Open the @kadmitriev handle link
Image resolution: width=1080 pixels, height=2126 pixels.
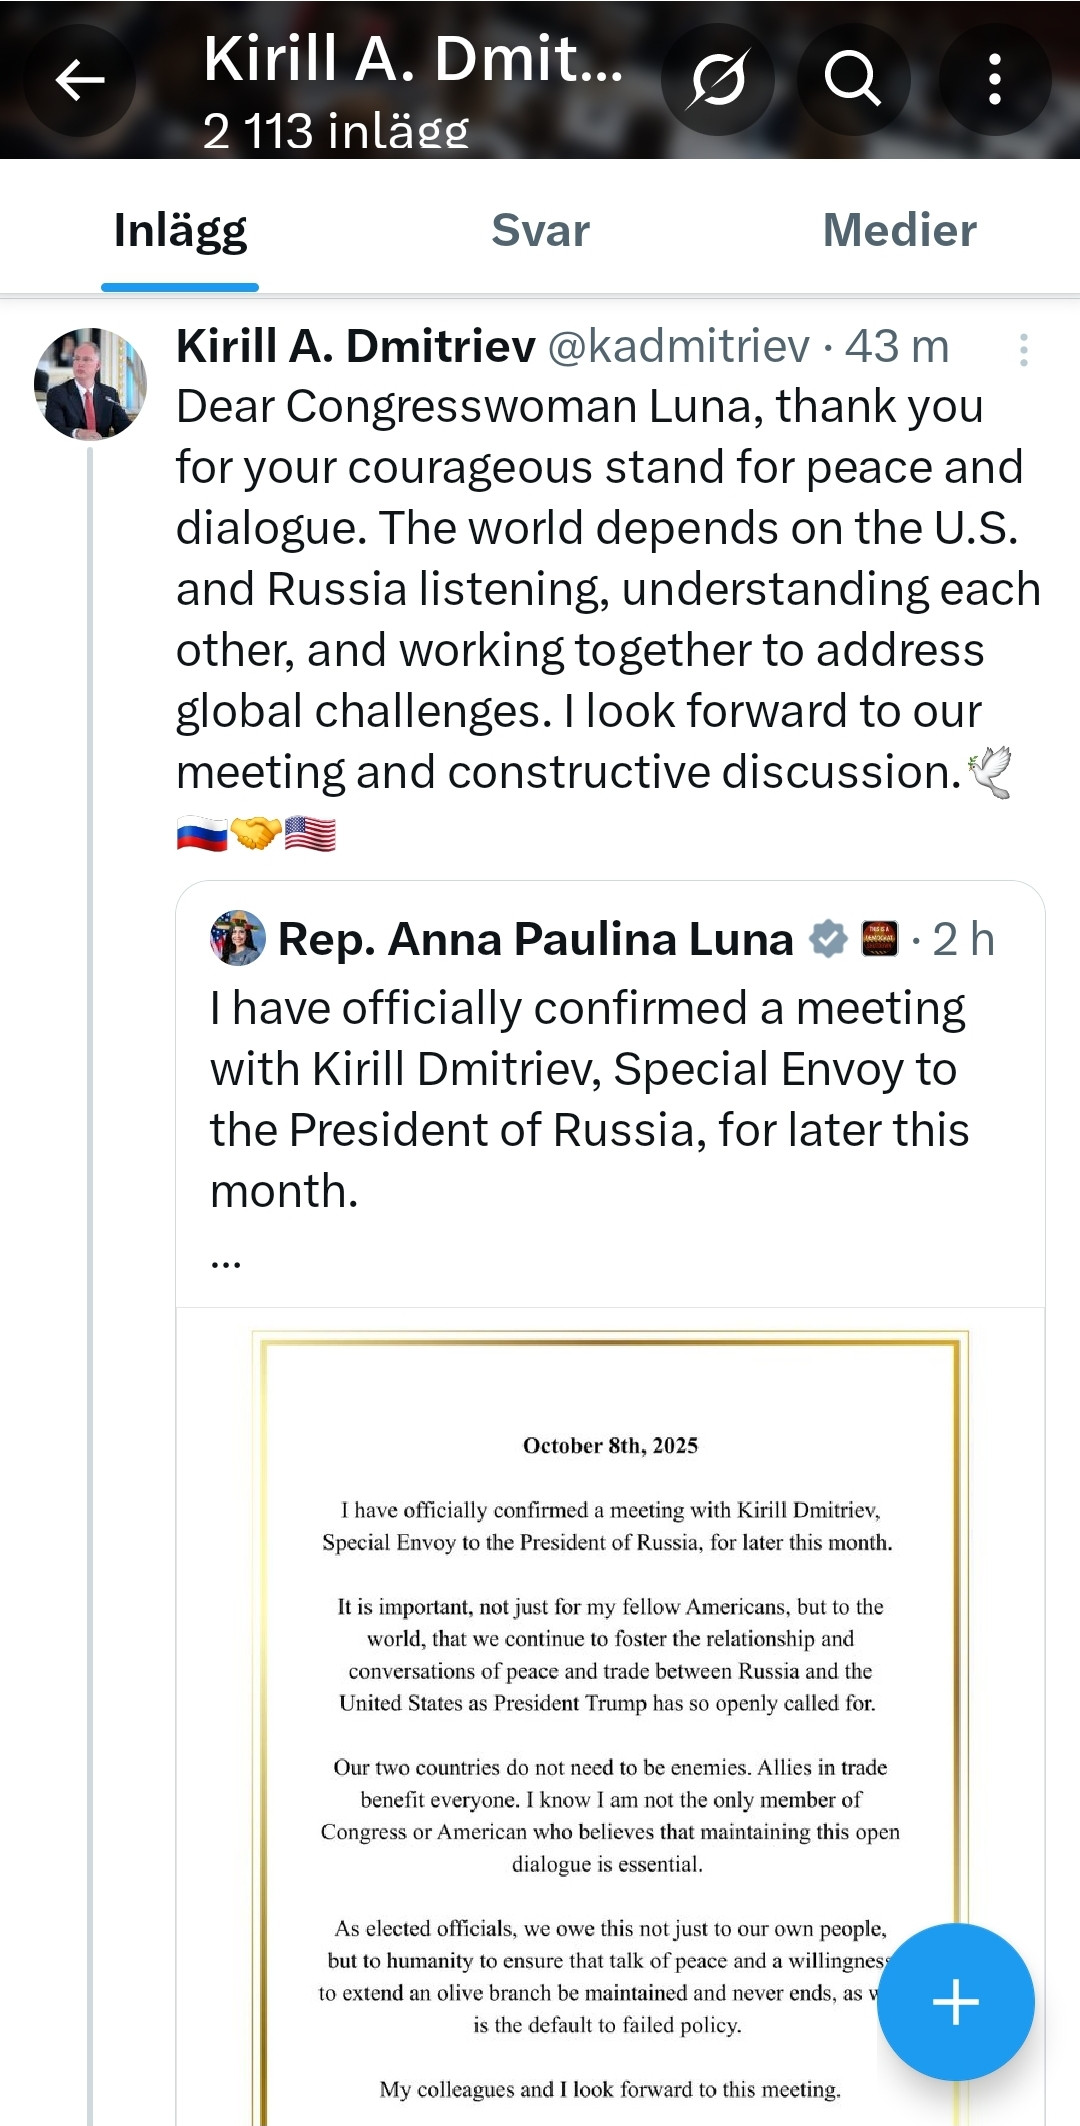(x=678, y=347)
